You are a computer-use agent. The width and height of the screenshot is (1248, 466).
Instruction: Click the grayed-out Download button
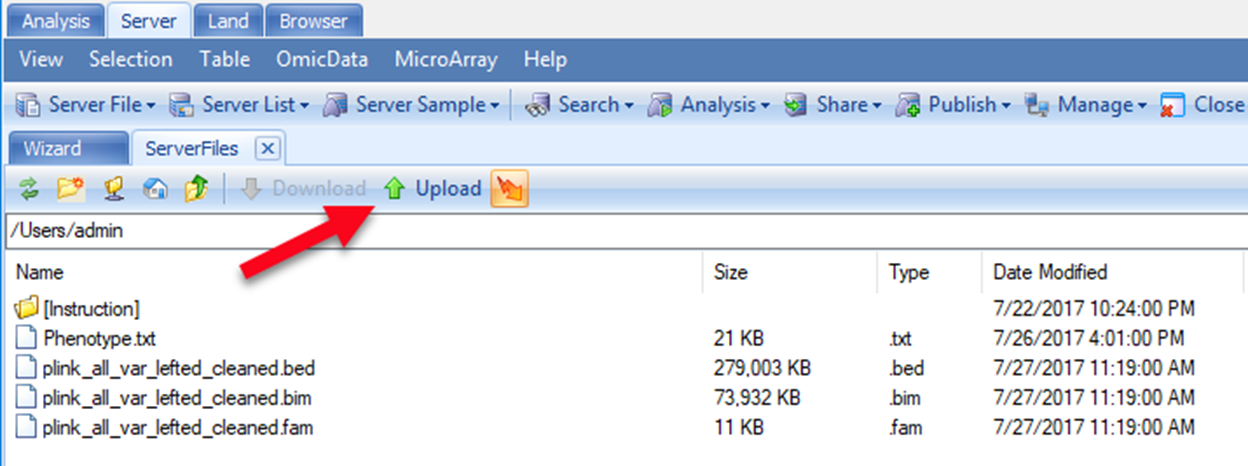305,188
